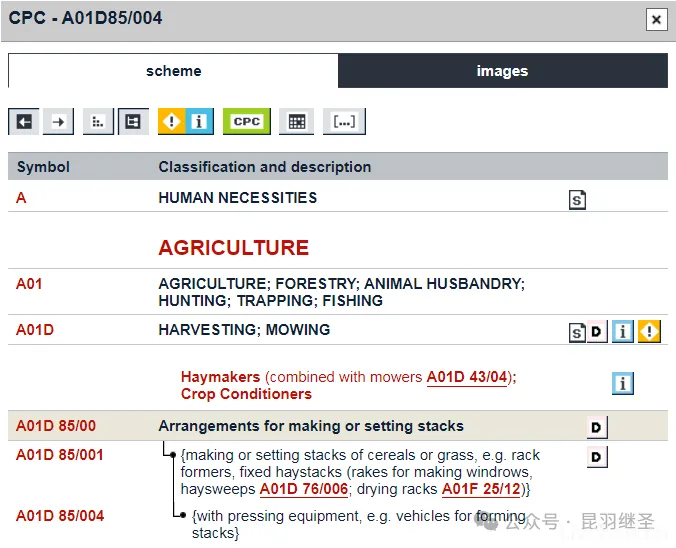Expand the A01D 85/001 symbol entry
Screen dimensions: 676x548
point(59,455)
